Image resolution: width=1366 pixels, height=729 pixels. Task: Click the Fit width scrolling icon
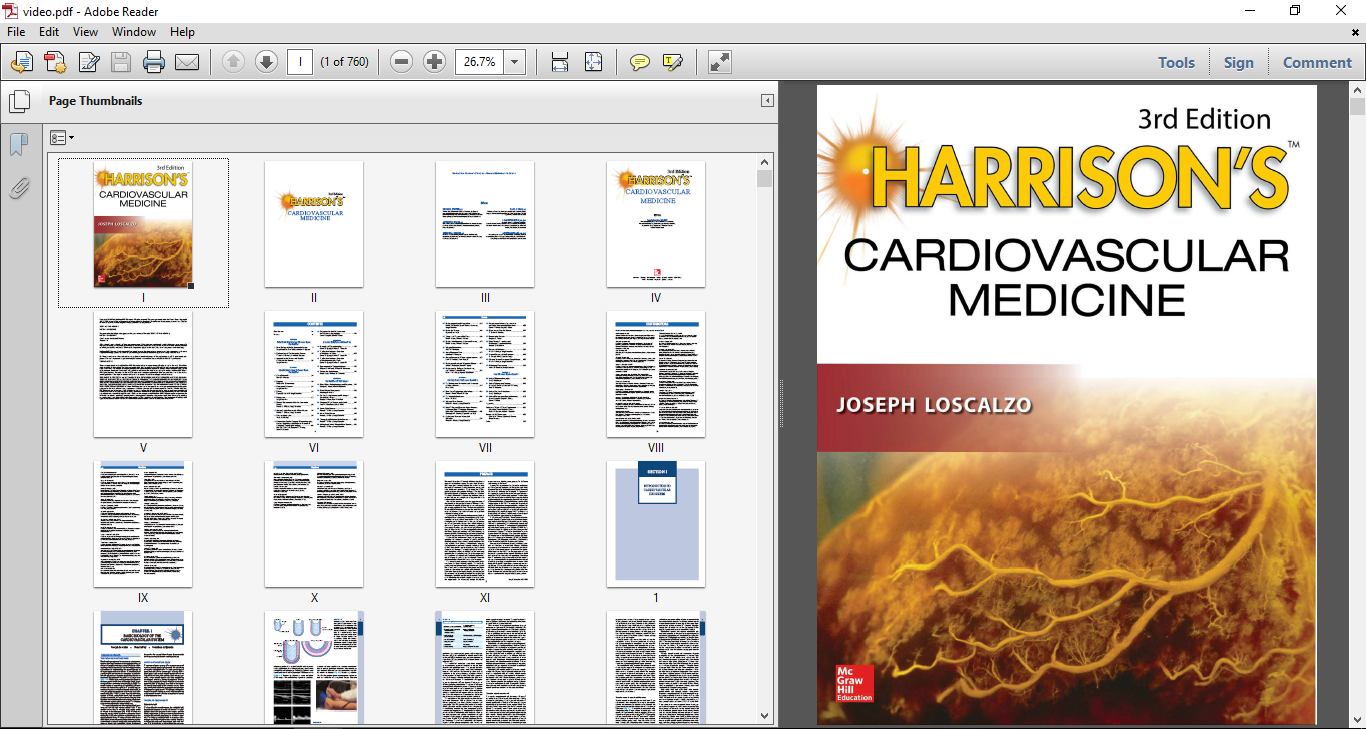coord(560,62)
